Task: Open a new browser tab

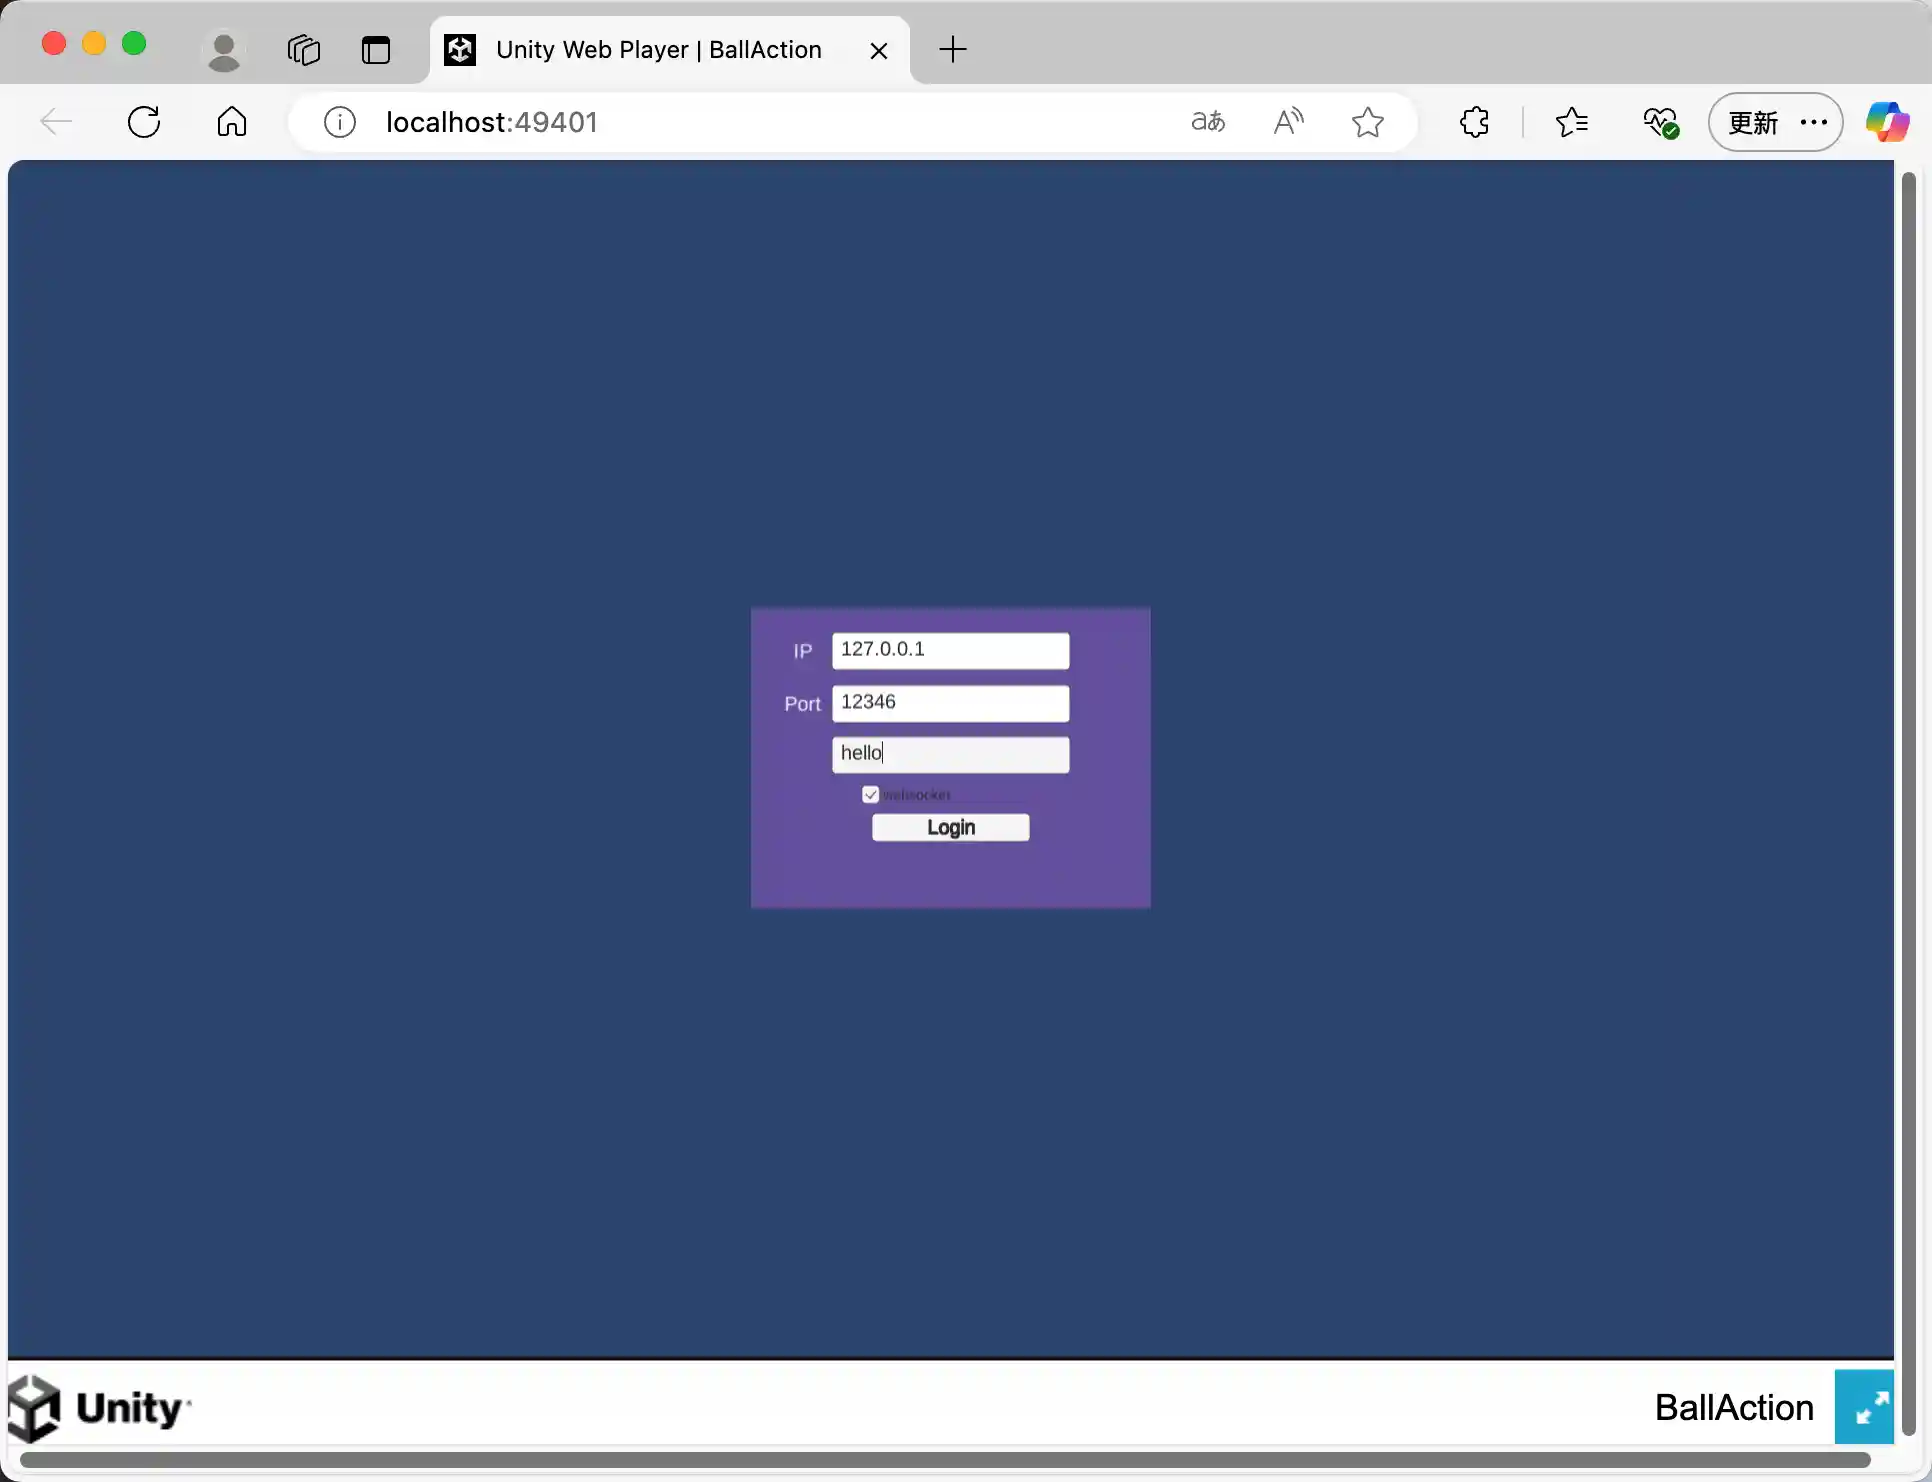Action: (x=952, y=49)
